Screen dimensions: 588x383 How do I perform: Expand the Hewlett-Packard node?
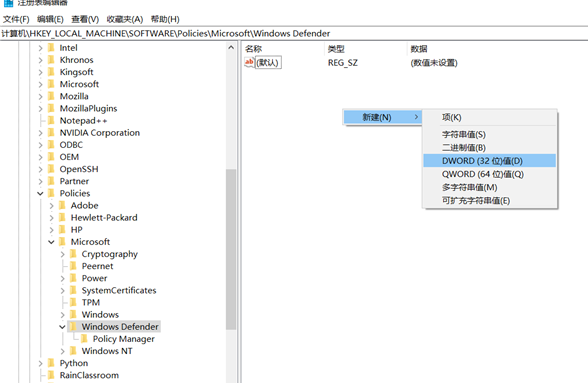pos(52,218)
